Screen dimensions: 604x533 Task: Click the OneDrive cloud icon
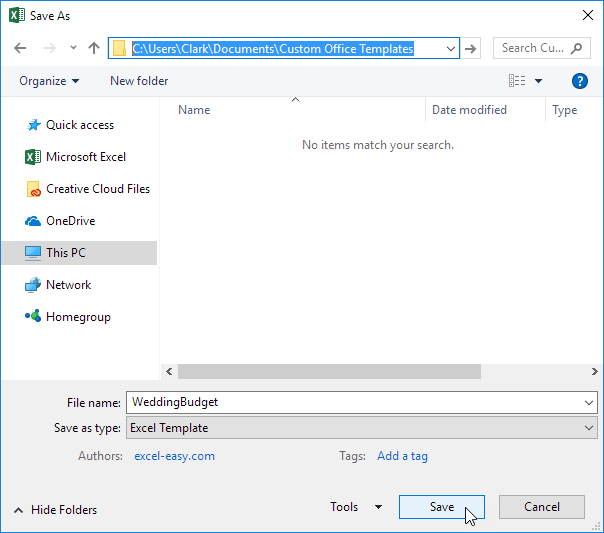(x=33, y=221)
